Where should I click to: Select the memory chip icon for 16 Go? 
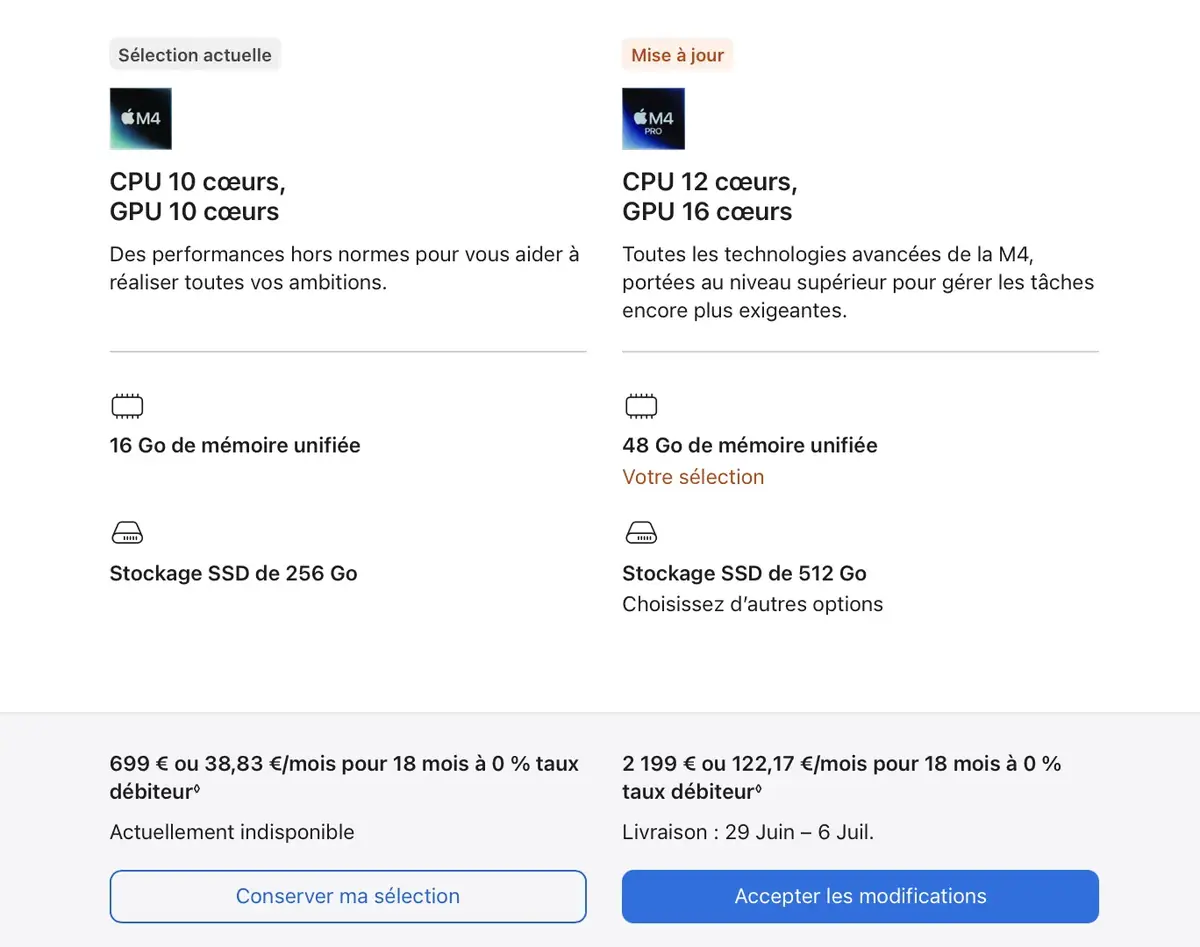[x=127, y=405]
